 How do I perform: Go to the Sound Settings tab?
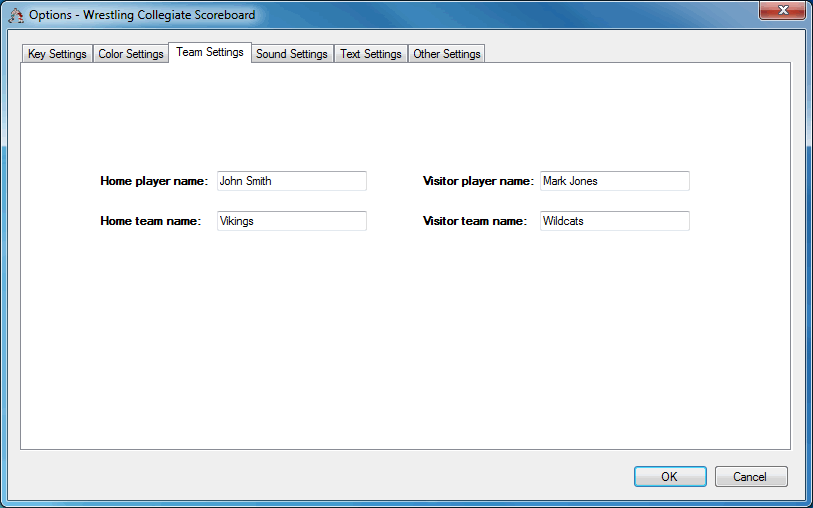tap(291, 54)
